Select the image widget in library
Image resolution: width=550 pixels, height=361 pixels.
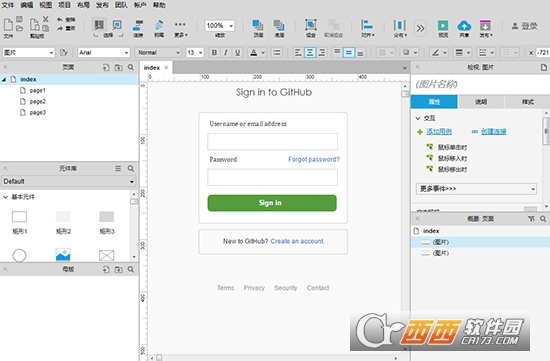click(63, 254)
